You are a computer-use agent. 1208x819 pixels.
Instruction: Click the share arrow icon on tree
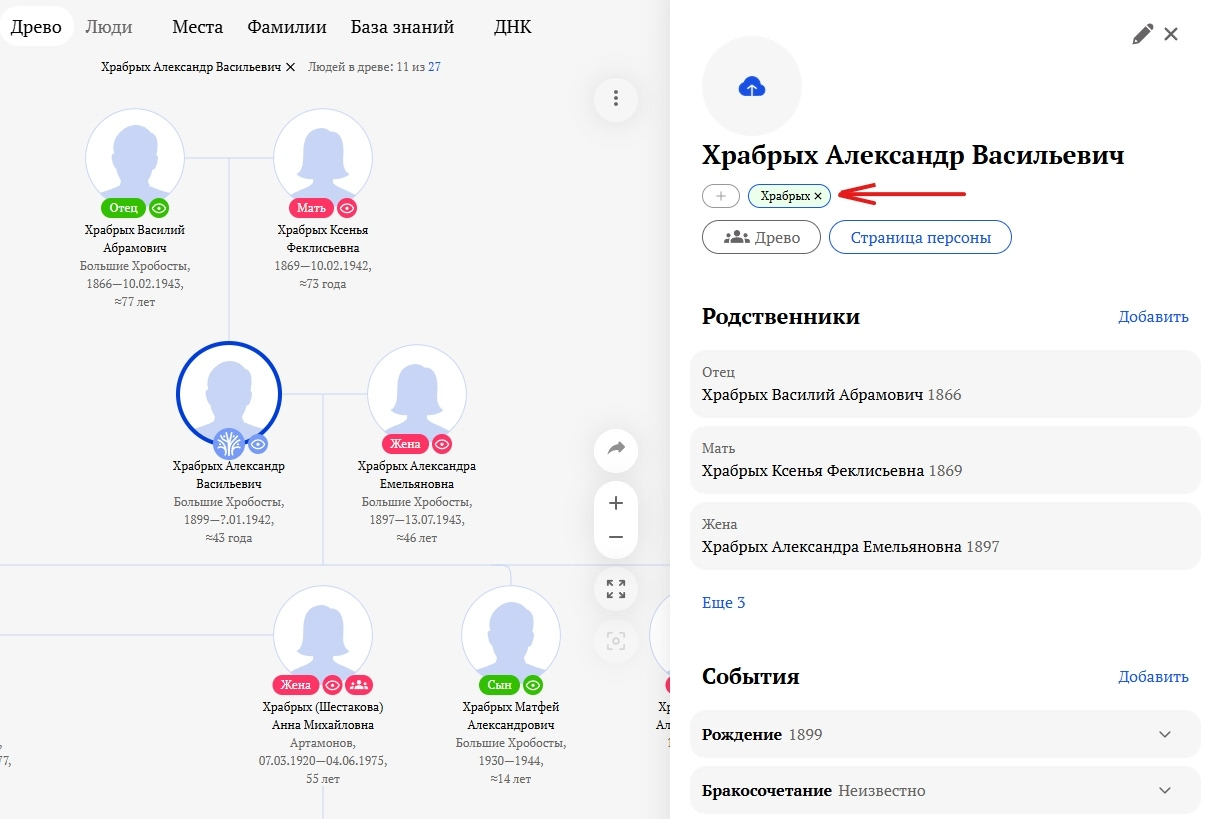point(616,449)
